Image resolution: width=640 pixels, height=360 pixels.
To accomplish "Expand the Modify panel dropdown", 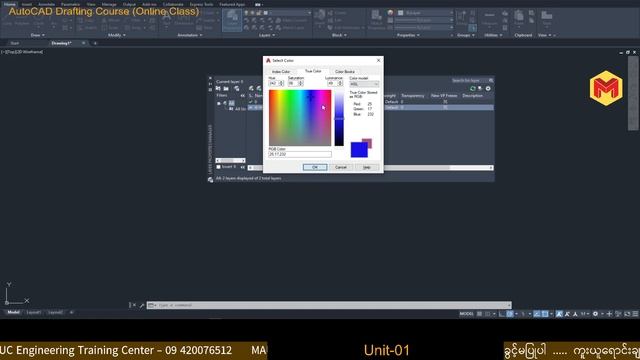I will pyautogui.click(x=116, y=35).
